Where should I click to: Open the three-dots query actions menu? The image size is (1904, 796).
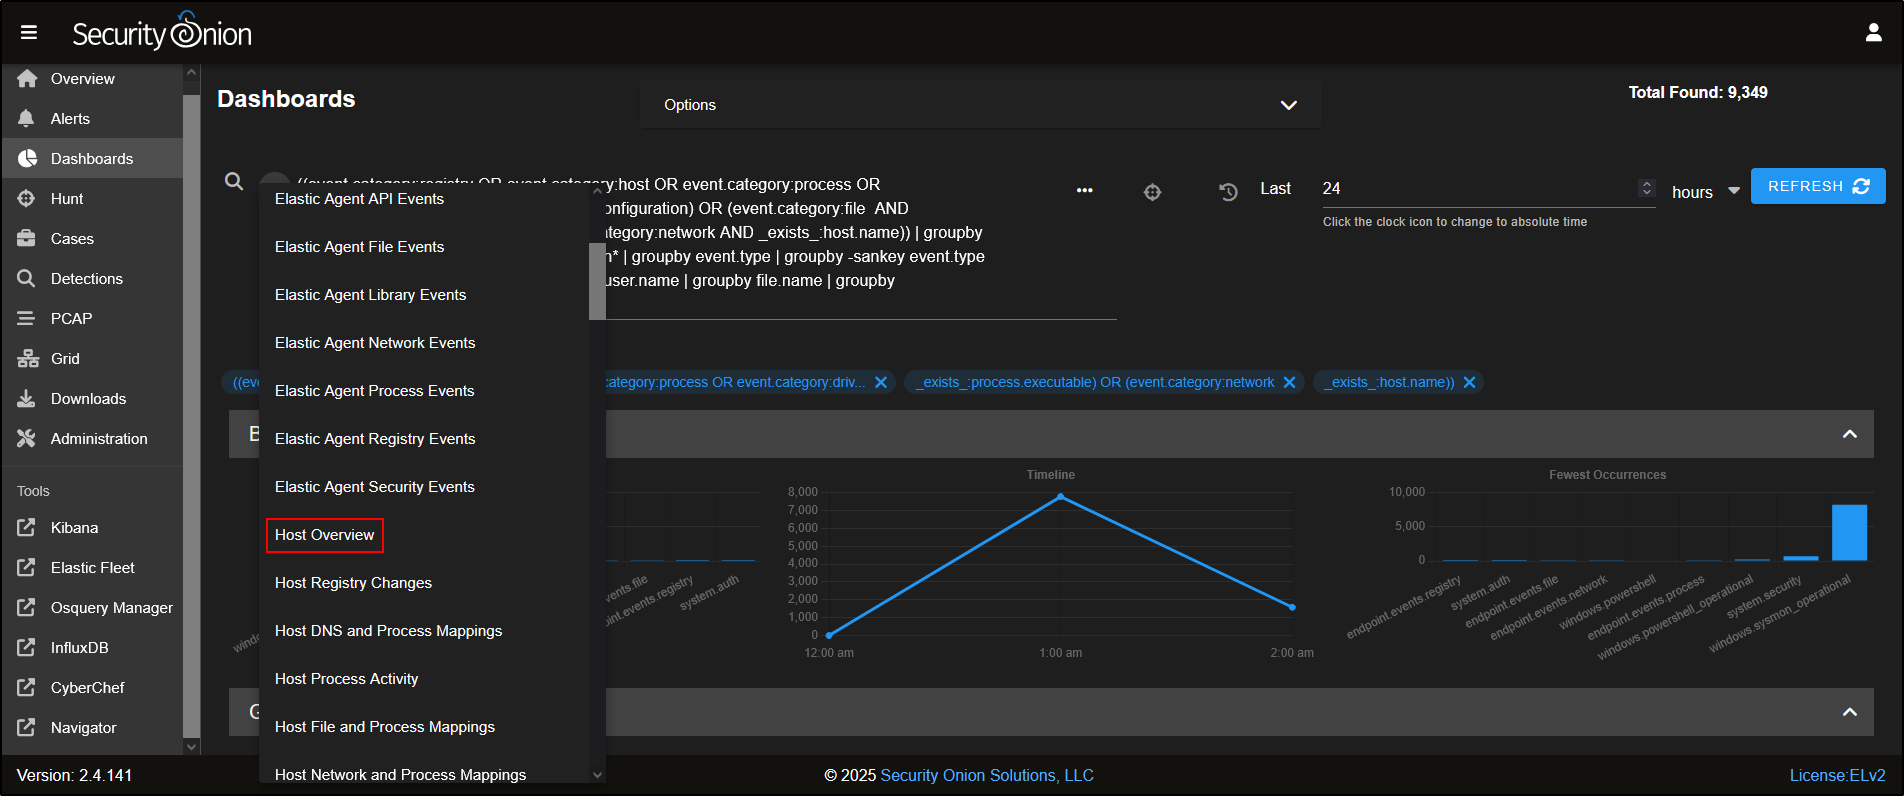tap(1084, 190)
